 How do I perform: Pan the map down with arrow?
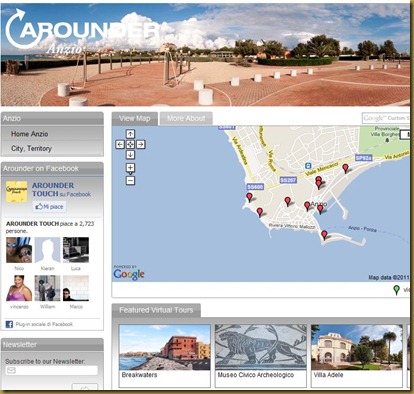130,155
